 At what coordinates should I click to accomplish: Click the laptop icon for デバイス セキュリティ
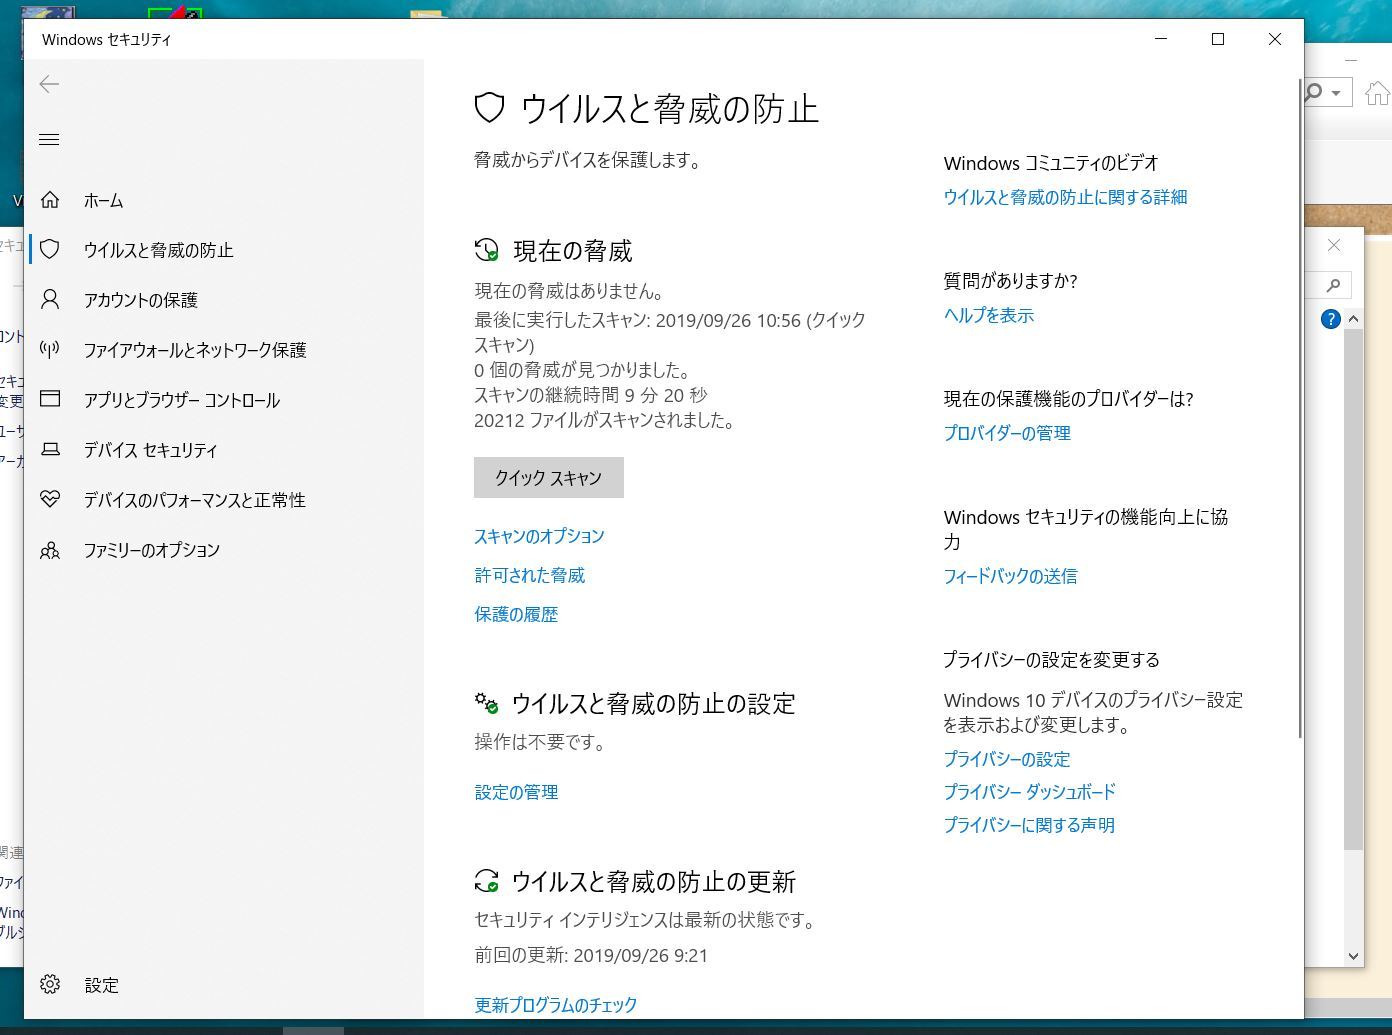(x=50, y=449)
